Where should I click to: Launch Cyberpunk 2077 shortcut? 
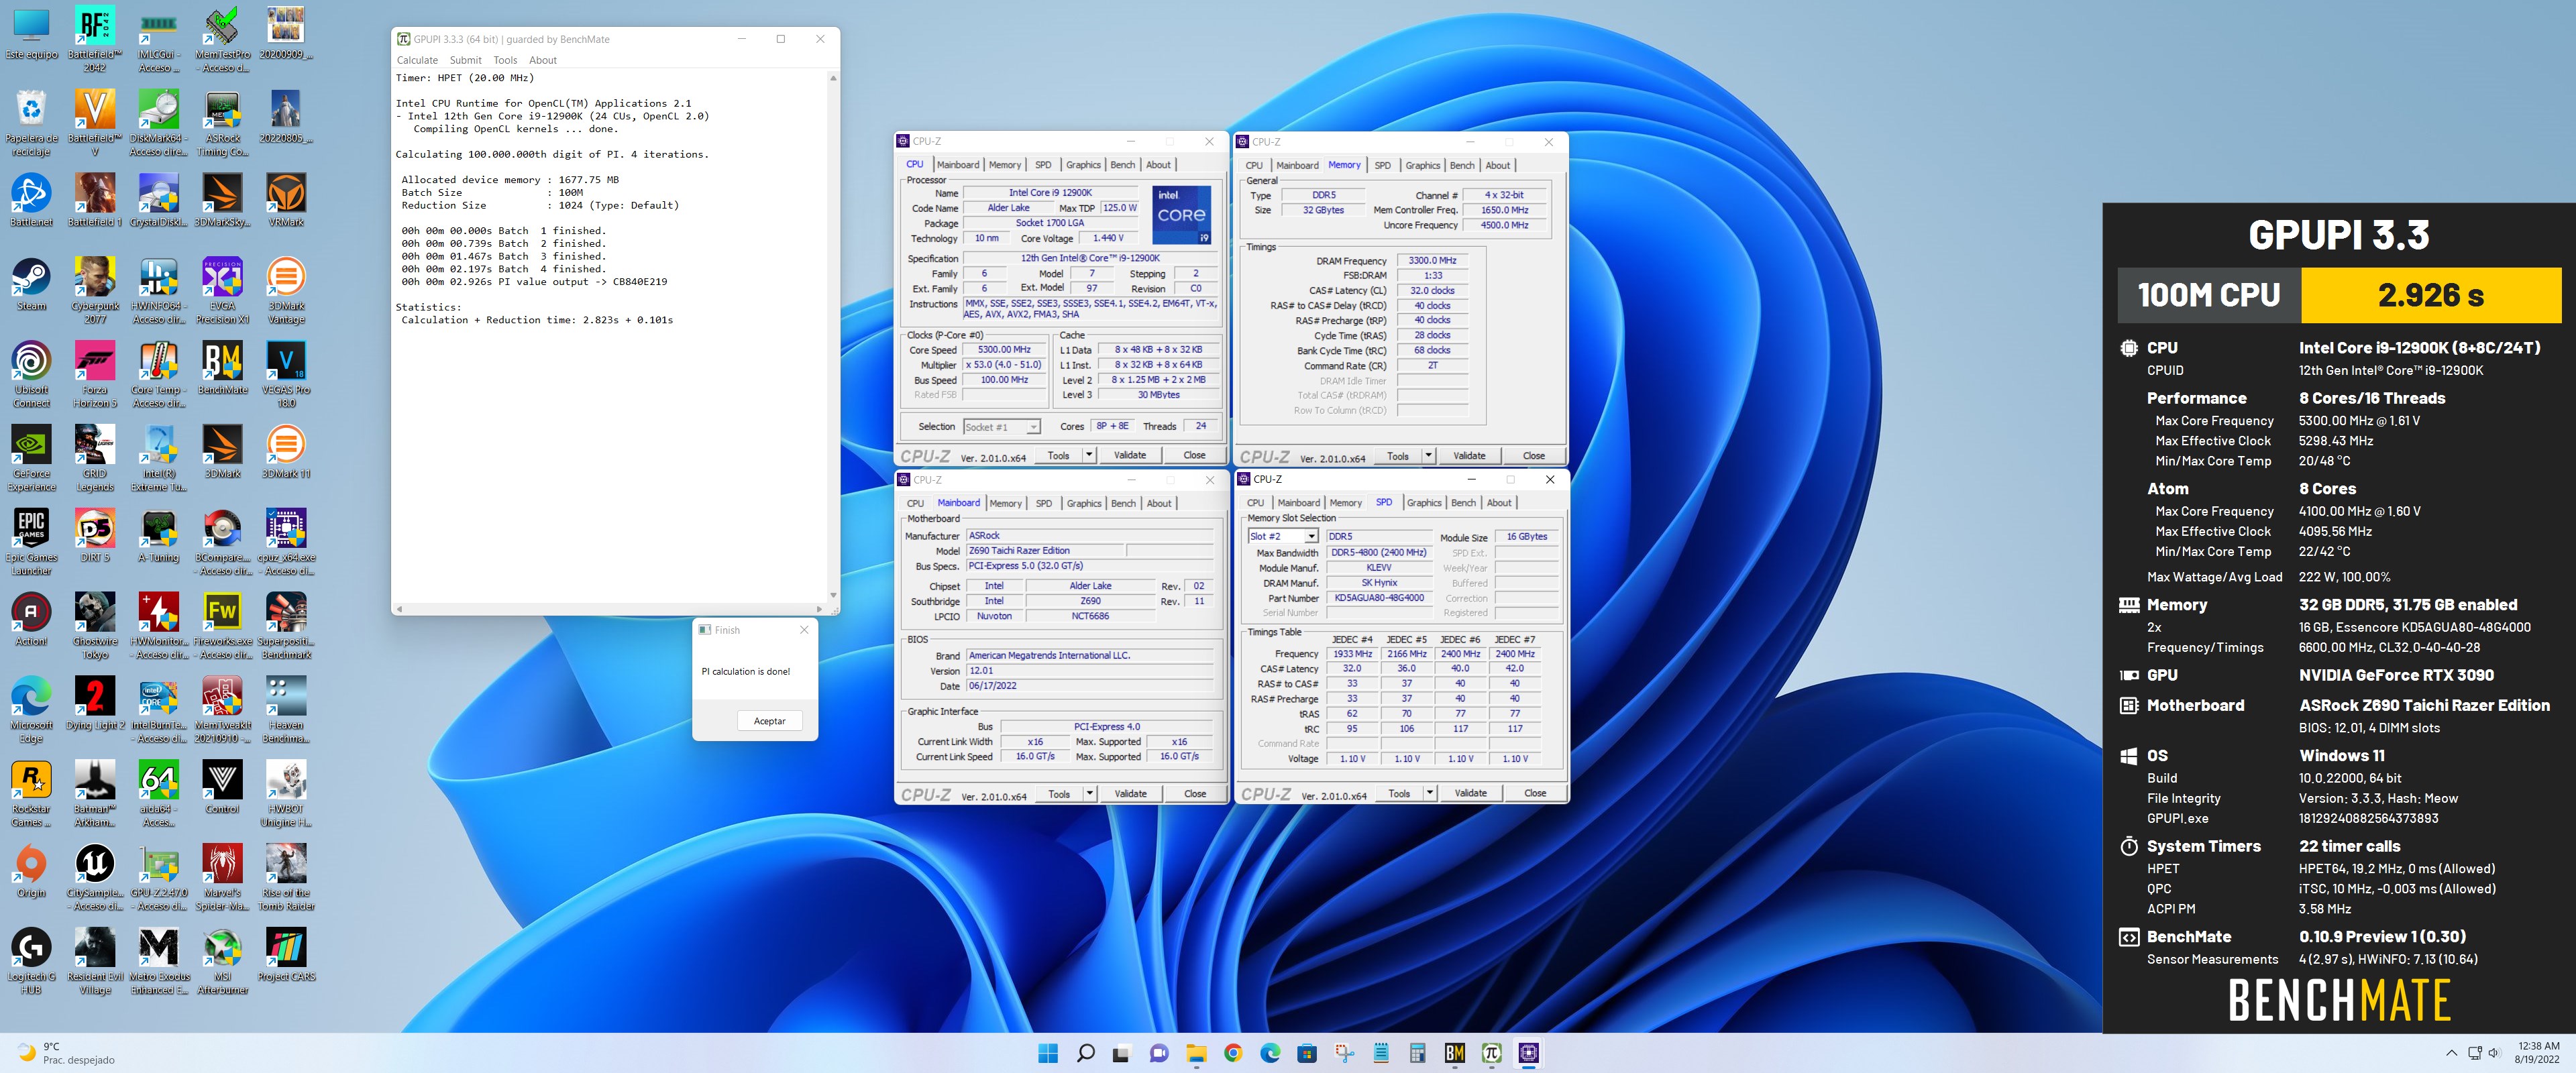coord(95,290)
